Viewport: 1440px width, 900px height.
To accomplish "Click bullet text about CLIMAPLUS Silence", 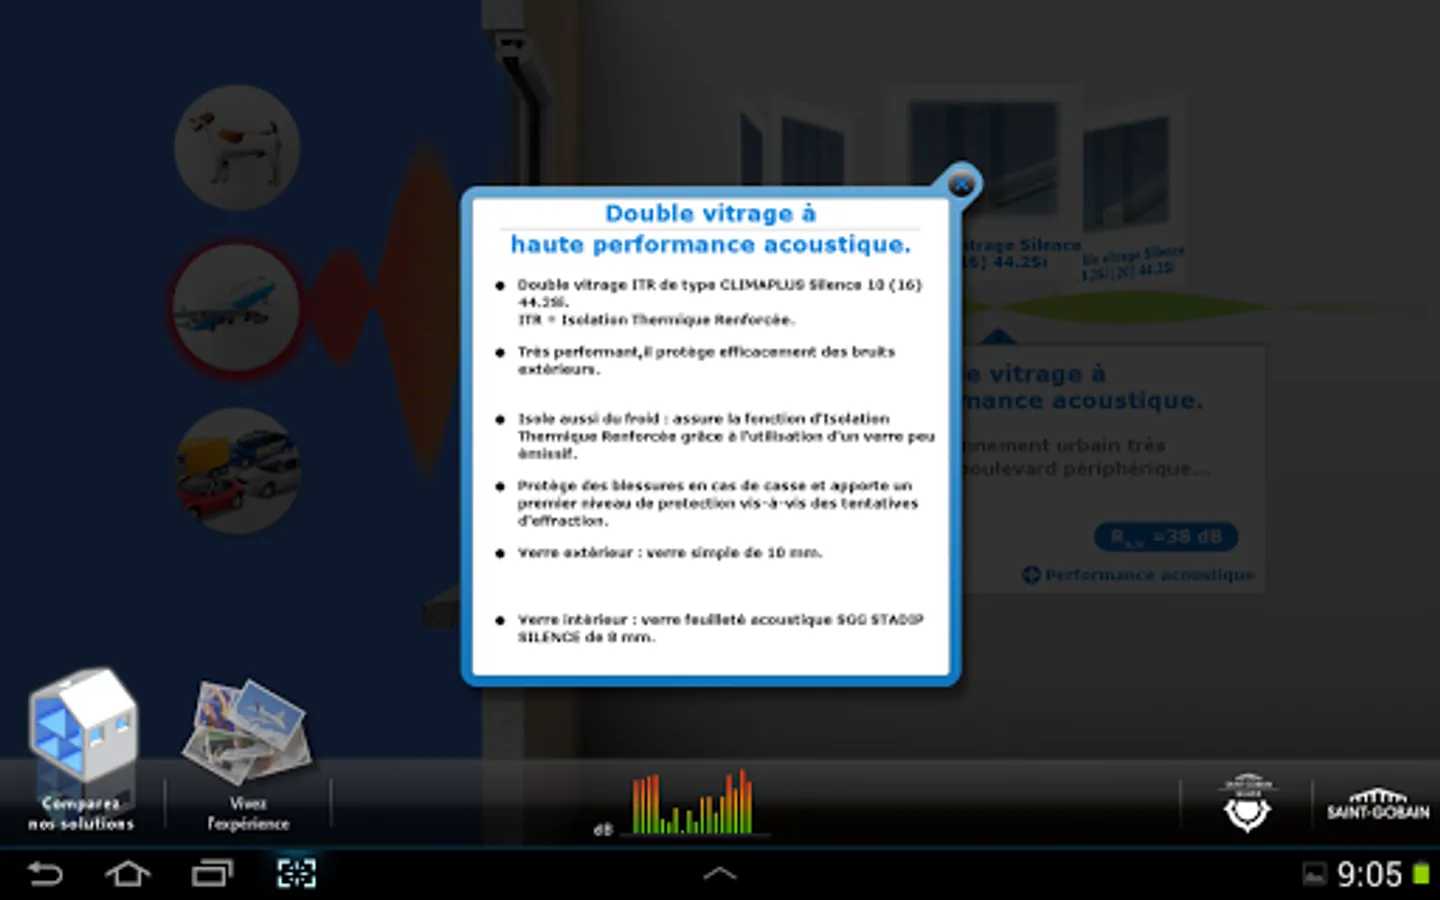I will (x=720, y=302).
